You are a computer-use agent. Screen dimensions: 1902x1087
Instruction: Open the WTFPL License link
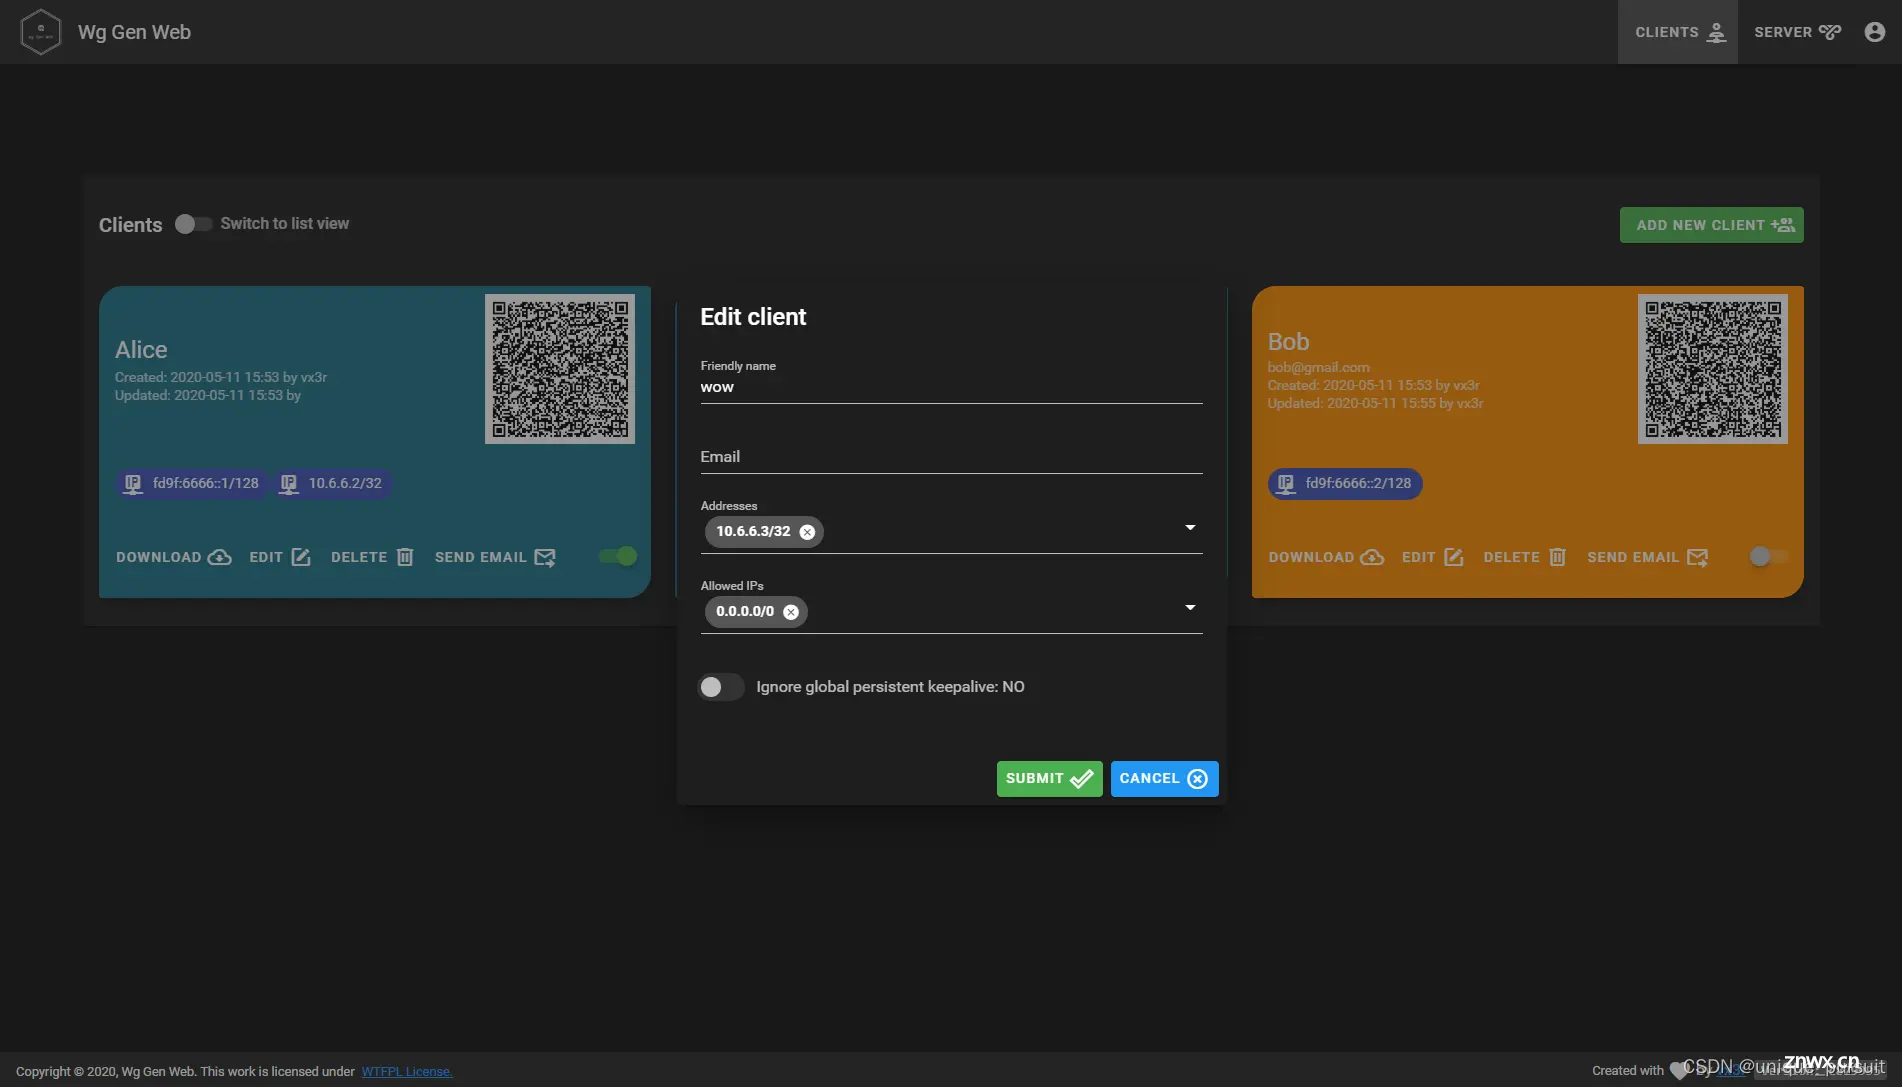[x=407, y=1072]
